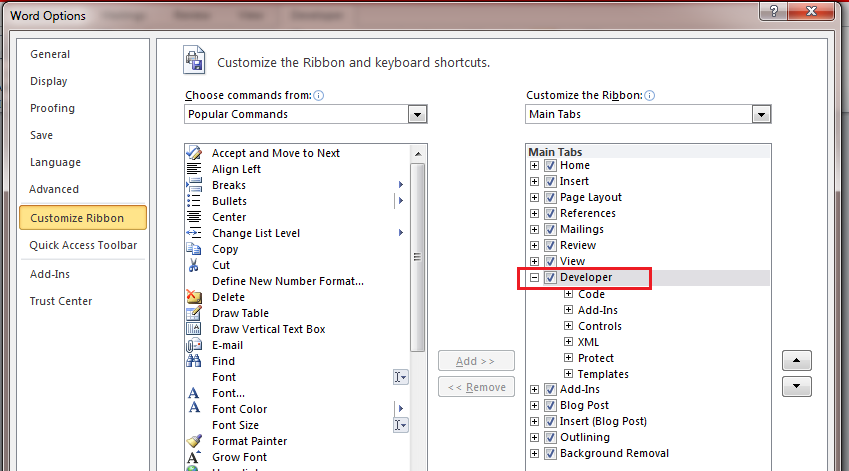This screenshot has width=849, height=471.
Task: Click the << Remove button
Action: 476,387
